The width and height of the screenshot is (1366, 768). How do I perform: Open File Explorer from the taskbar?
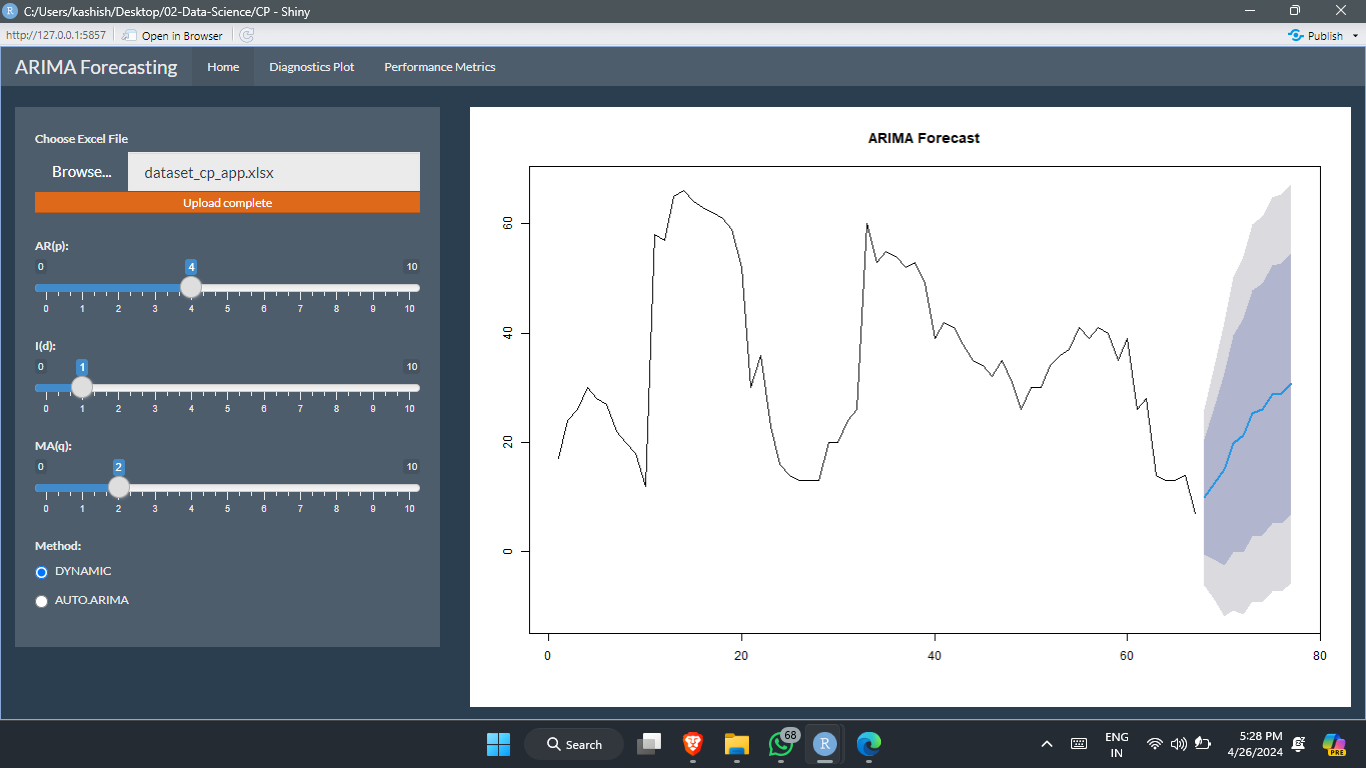coord(737,744)
